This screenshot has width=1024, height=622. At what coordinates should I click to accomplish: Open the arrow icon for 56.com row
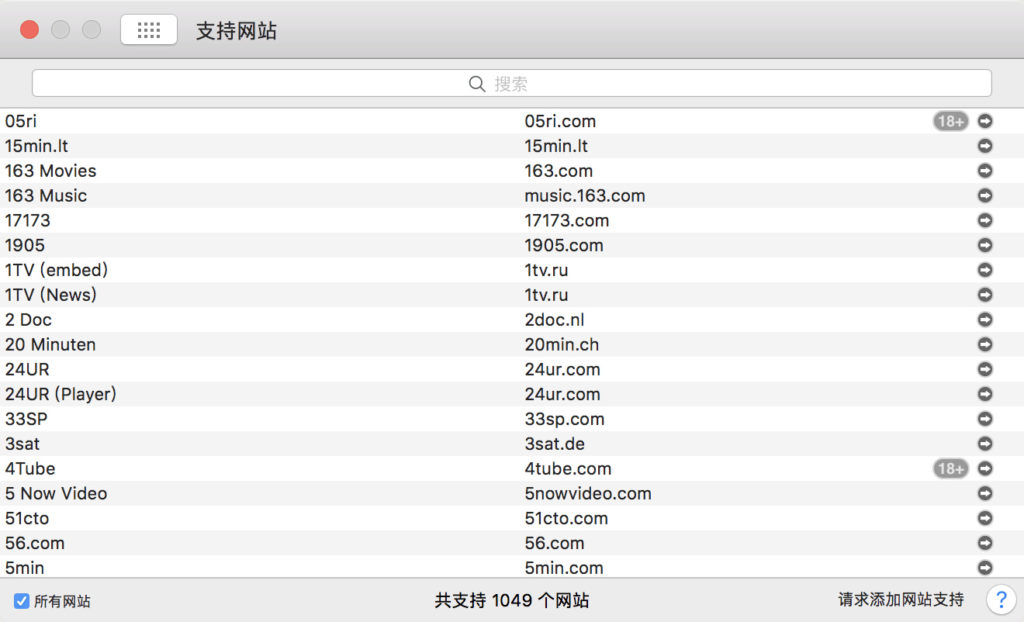point(985,543)
